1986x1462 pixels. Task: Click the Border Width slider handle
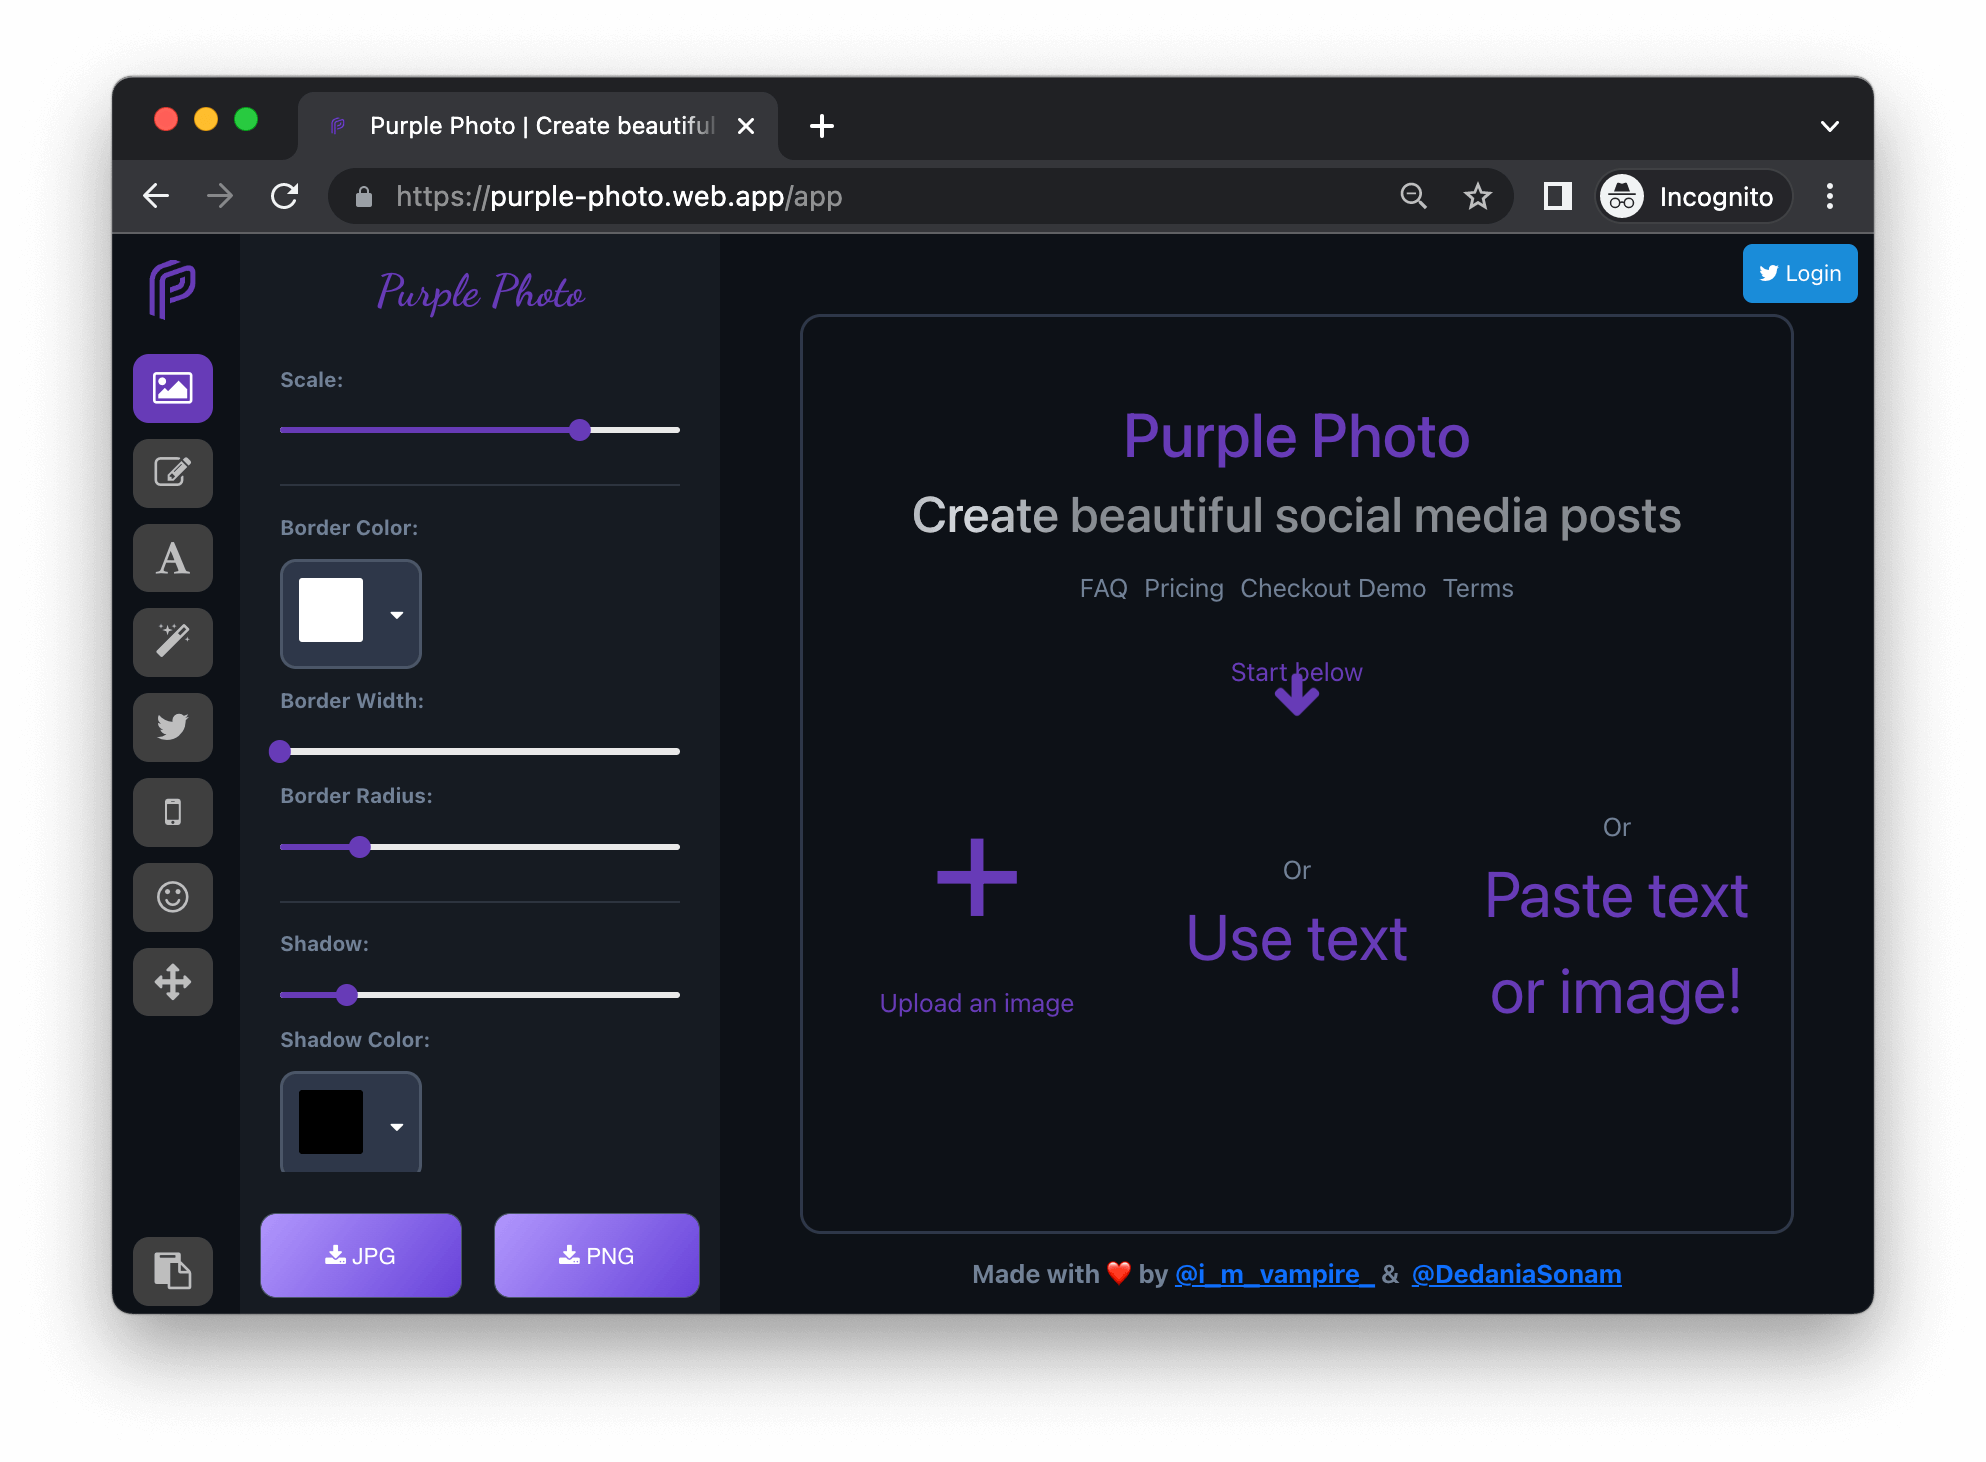coord(280,751)
